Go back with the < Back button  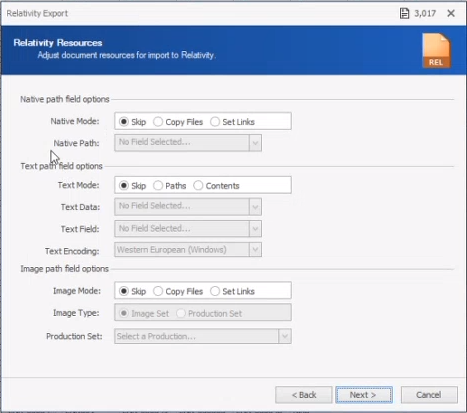click(x=304, y=395)
